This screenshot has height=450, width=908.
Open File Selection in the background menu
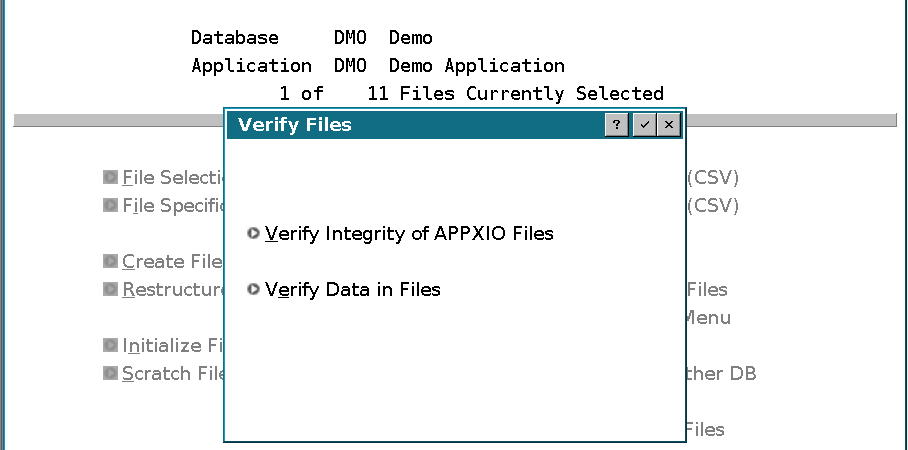173,178
